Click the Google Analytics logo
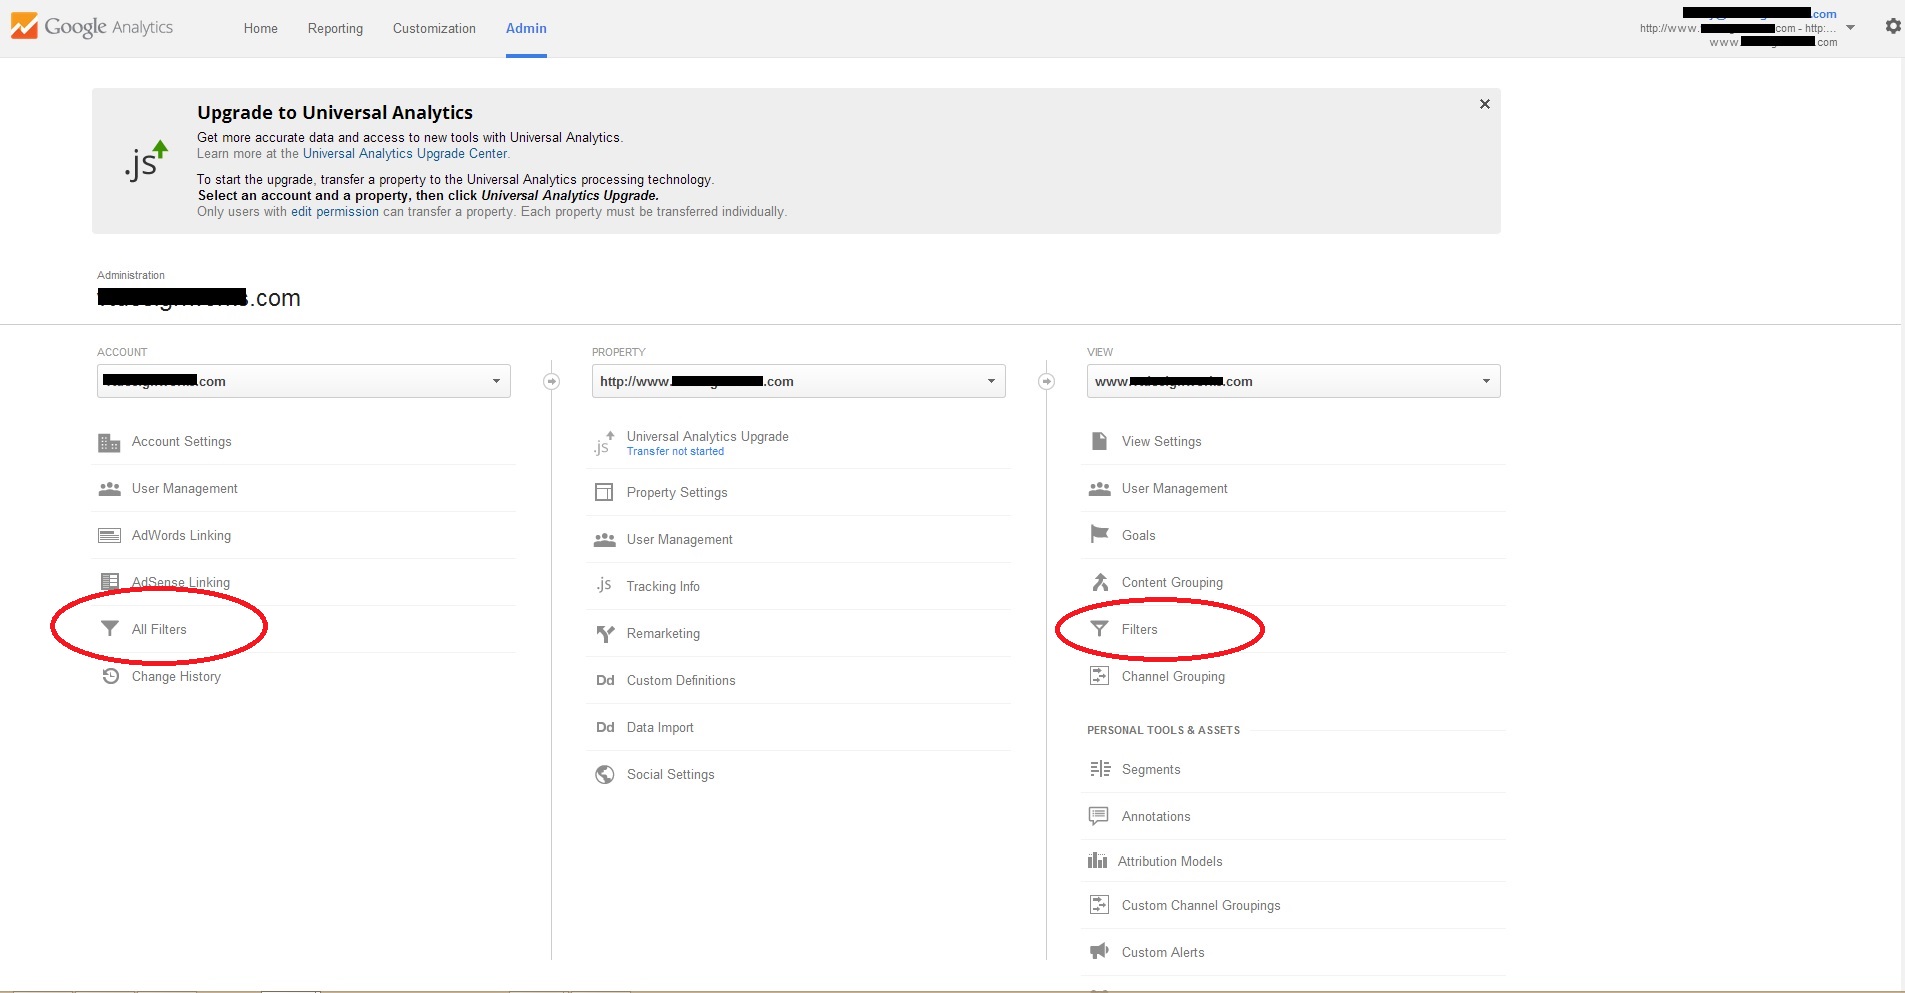Viewport: 1905px width, 993px height. pyautogui.click(x=92, y=27)
